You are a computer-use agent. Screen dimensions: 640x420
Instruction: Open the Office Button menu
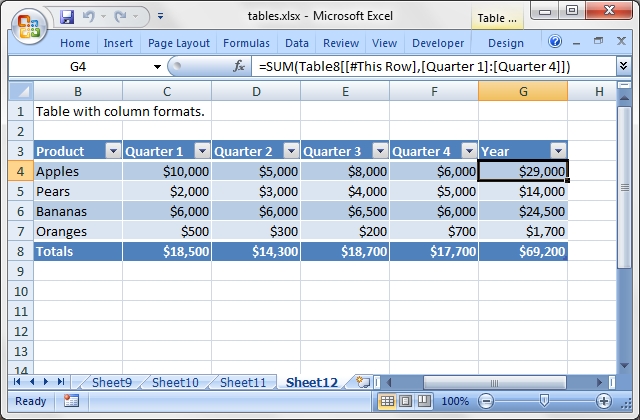point(29,27)
